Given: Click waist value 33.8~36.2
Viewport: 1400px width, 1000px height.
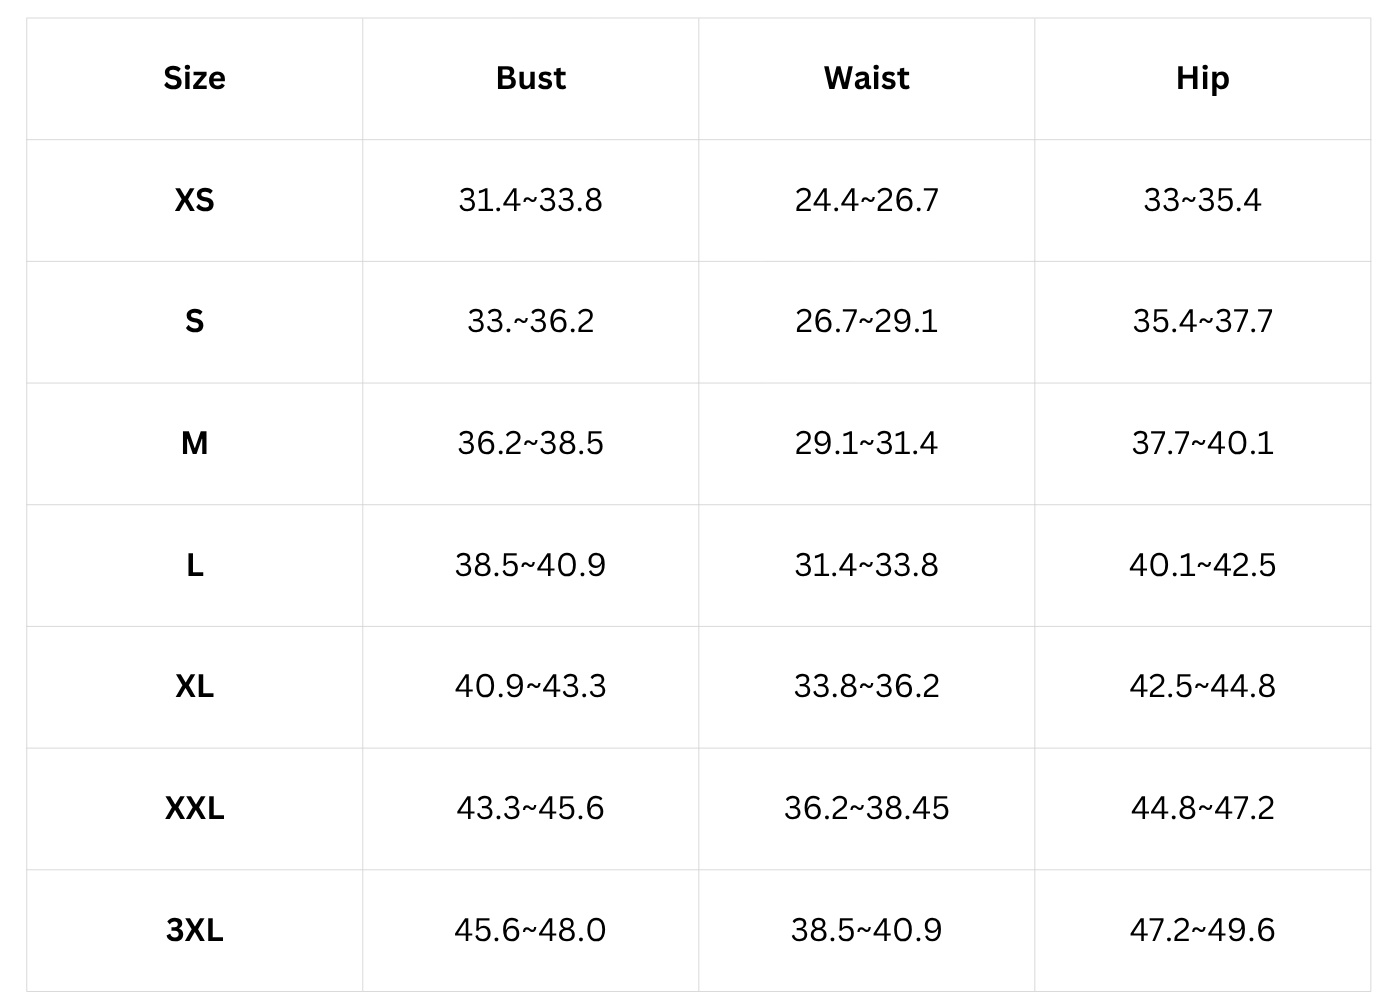Looking at the screenshot, I should pos(866,686).
